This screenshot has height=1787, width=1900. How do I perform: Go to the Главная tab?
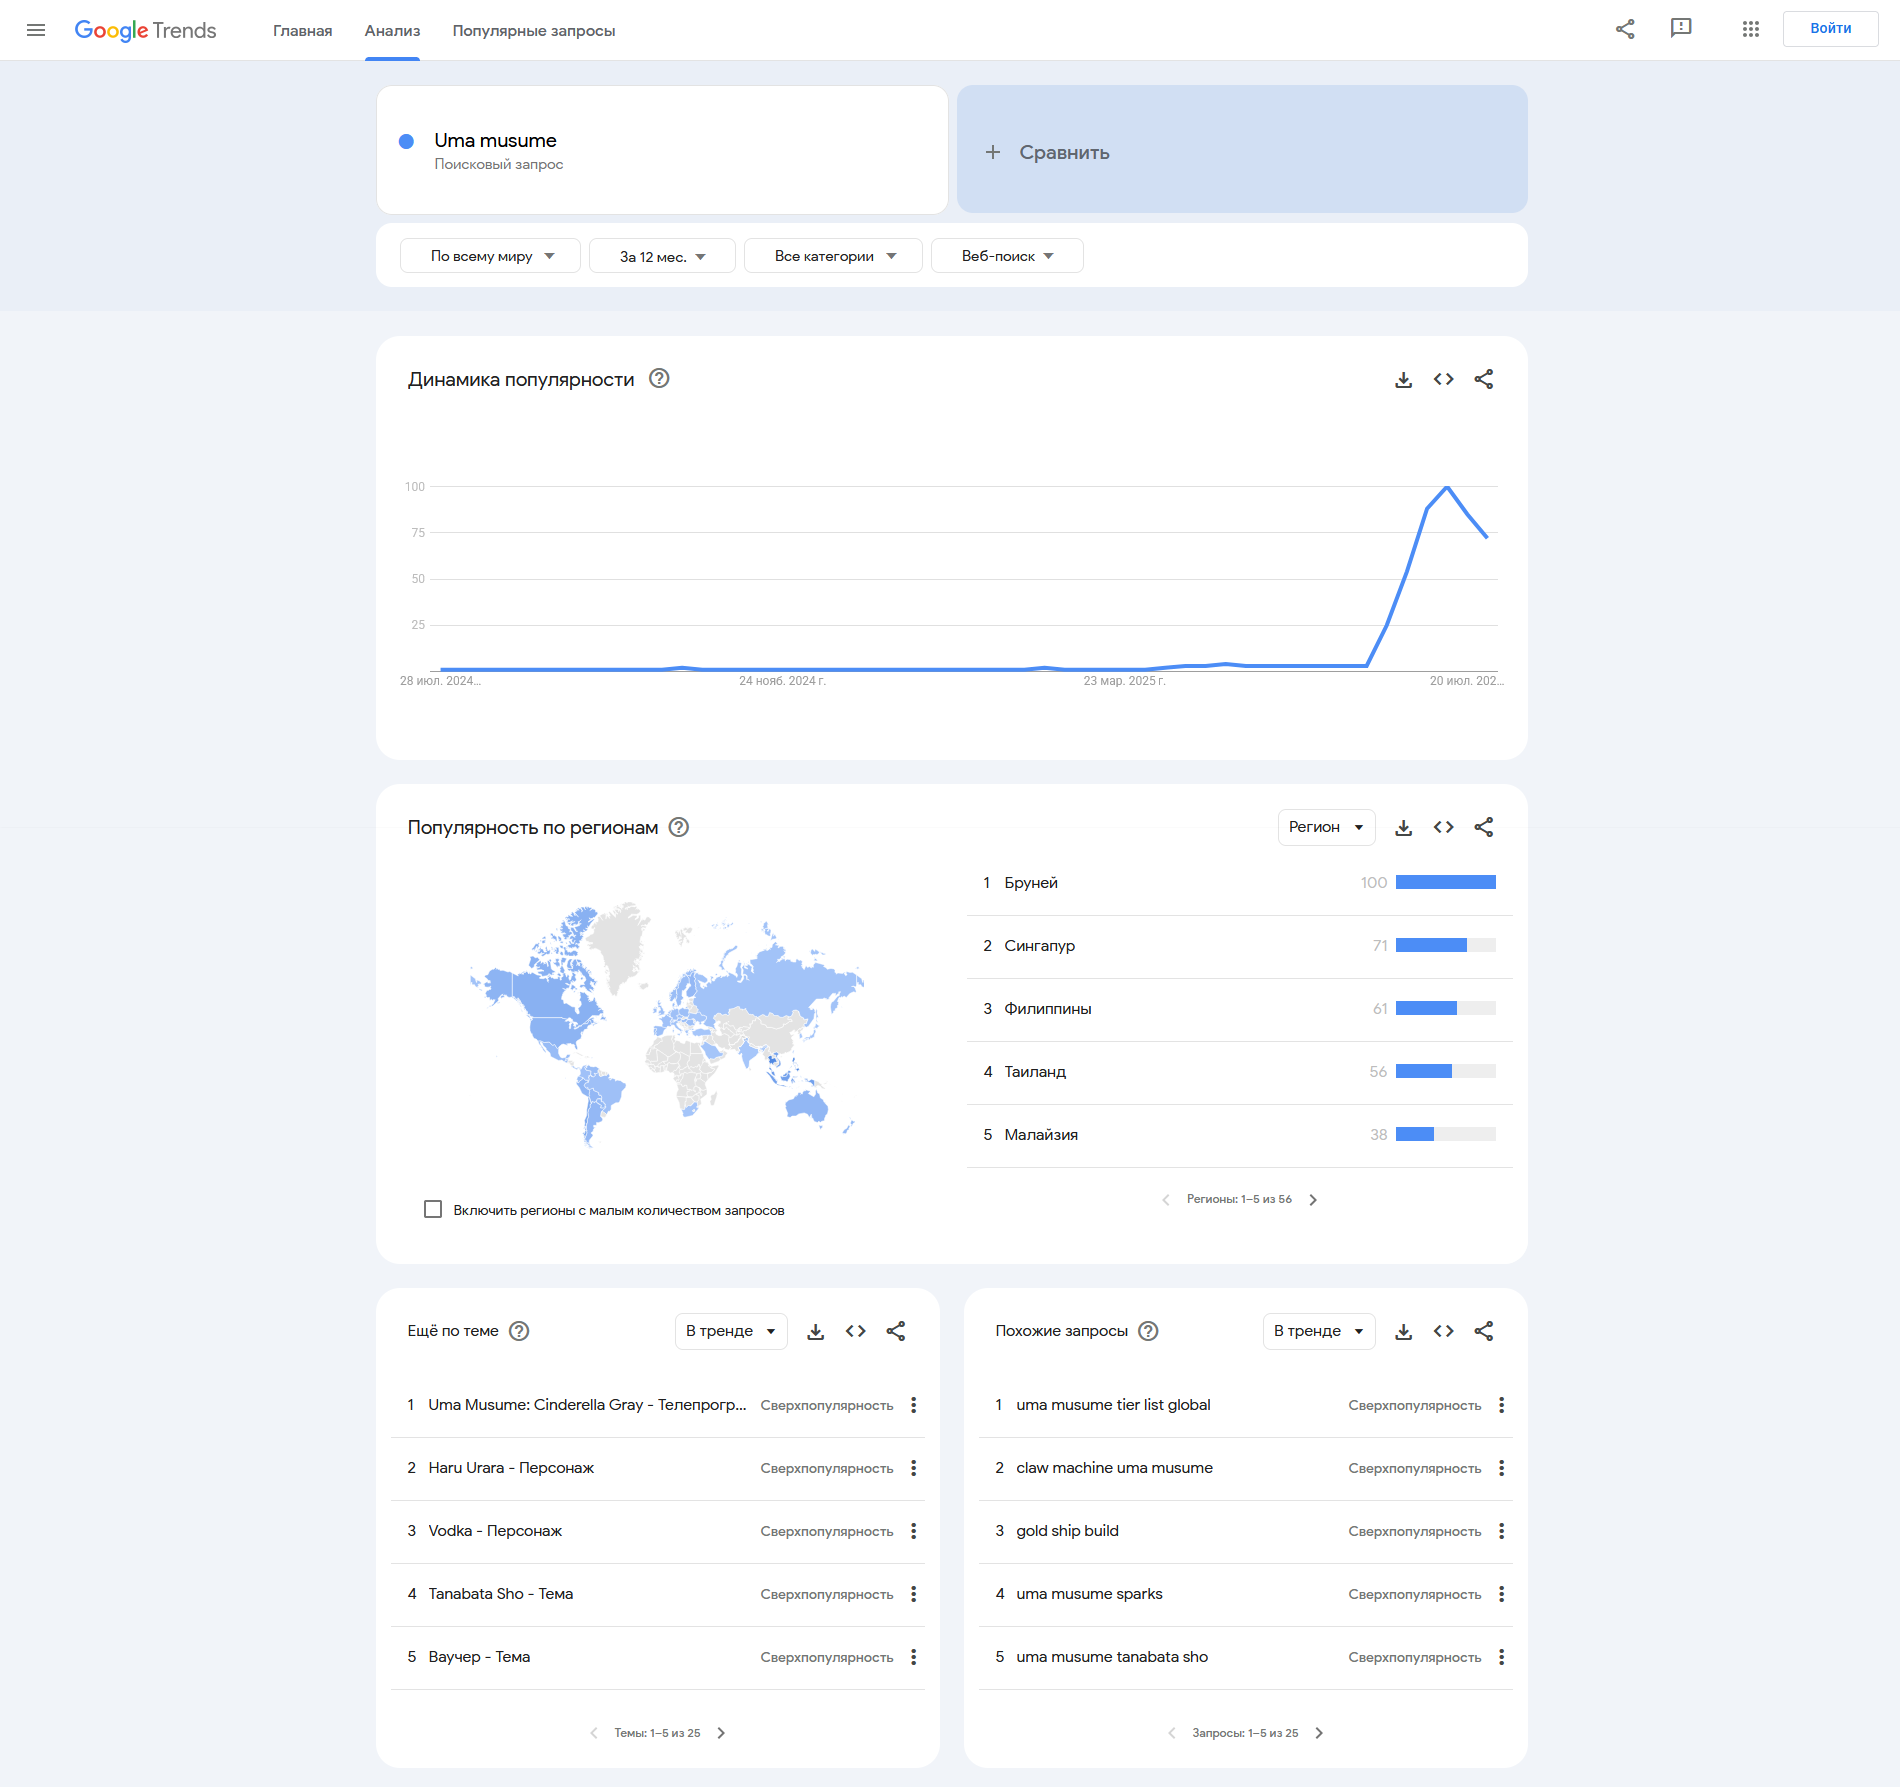[303, 31]
